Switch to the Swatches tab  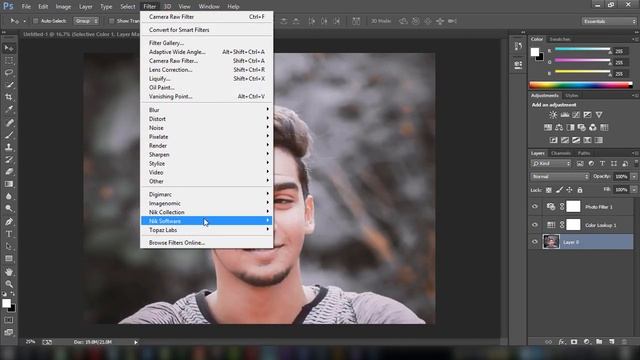[x=560, y=39]
